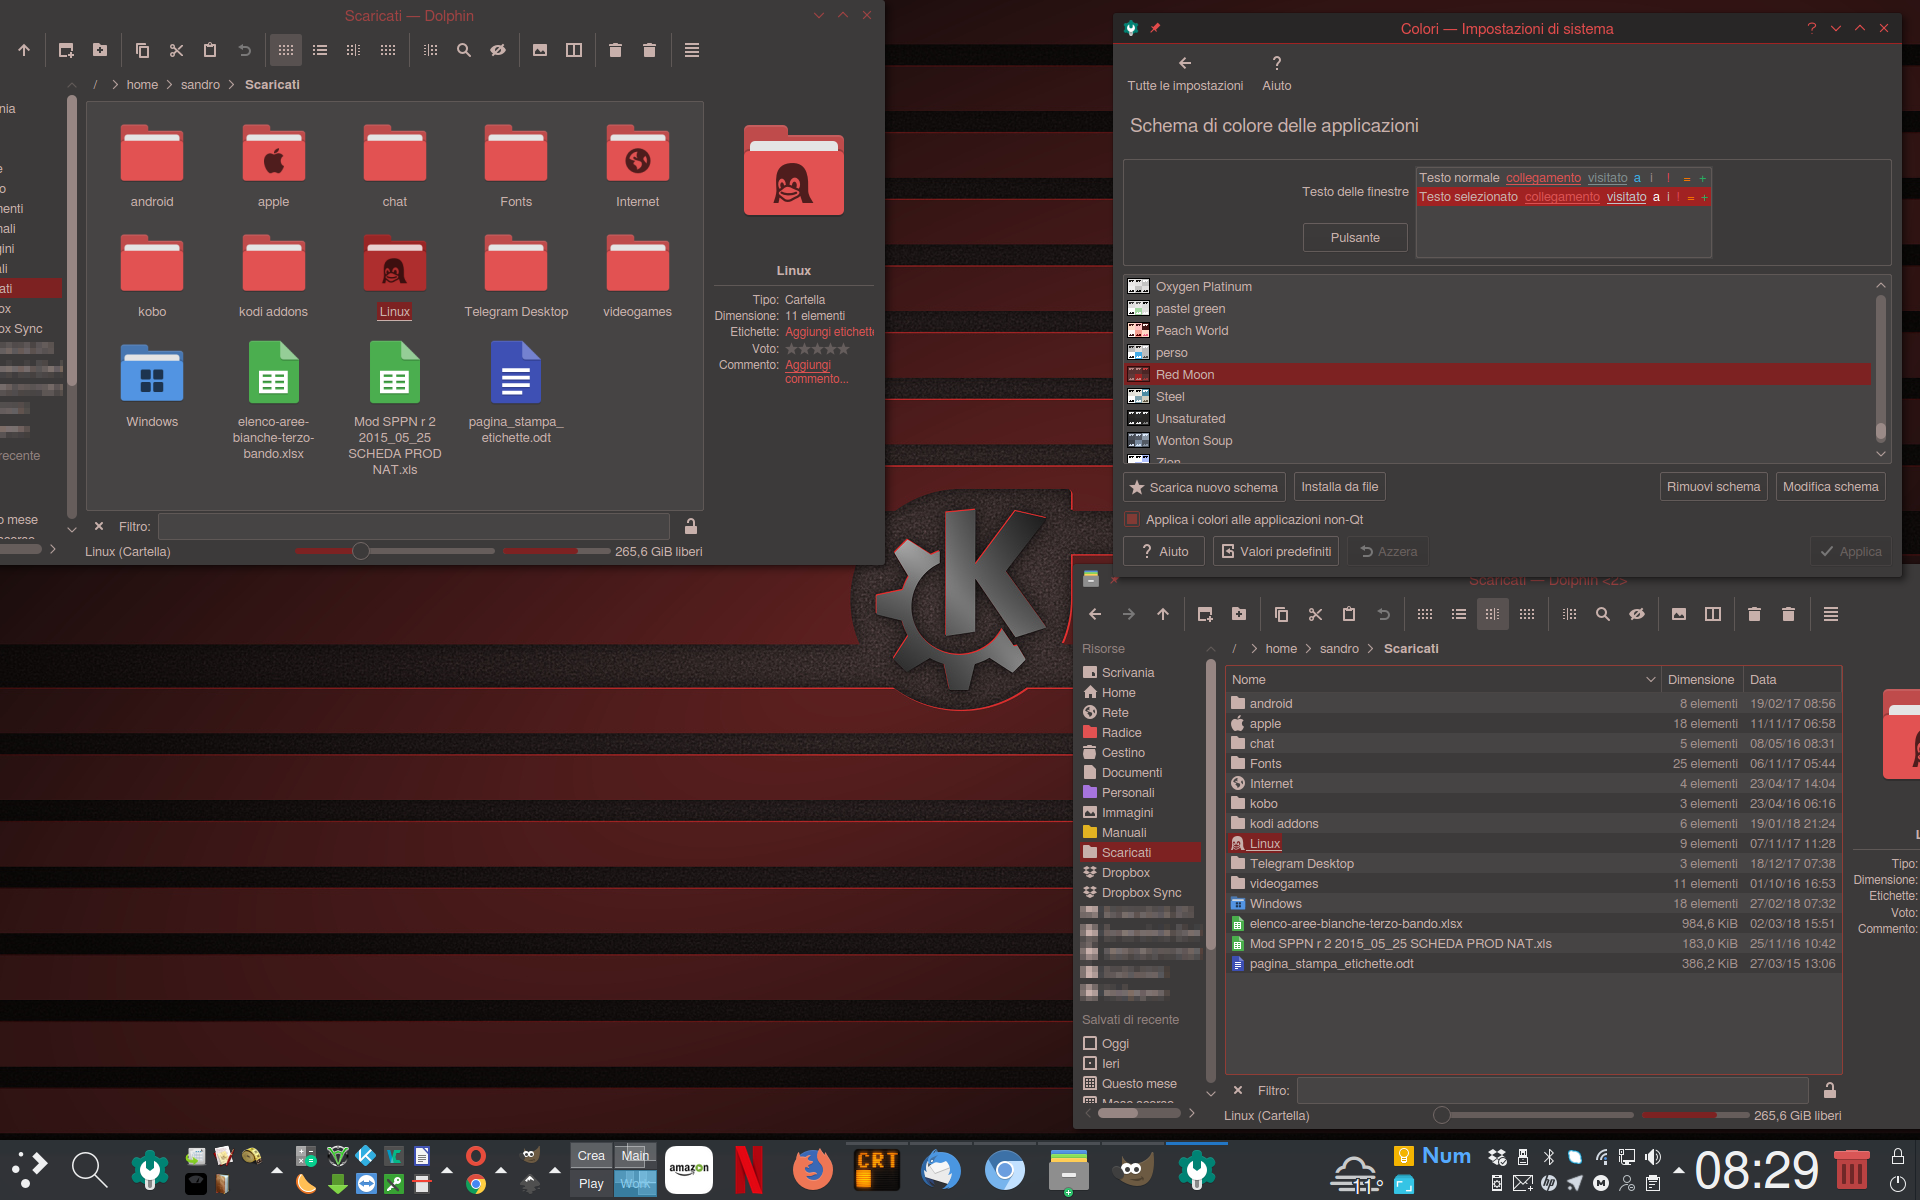Open search magnifier in Dolphin <2> toolbar
This screenshot has width=1920, height=1200.
[1603, 614]
